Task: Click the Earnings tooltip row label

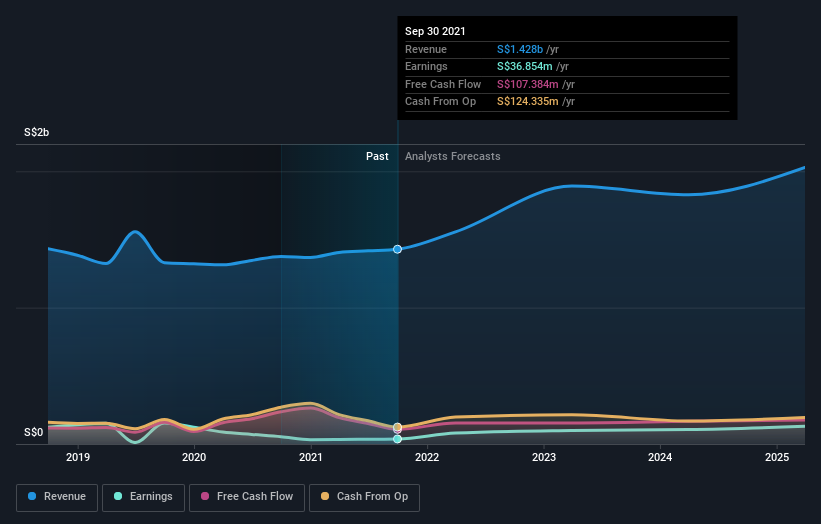Action: click(426, 66)
